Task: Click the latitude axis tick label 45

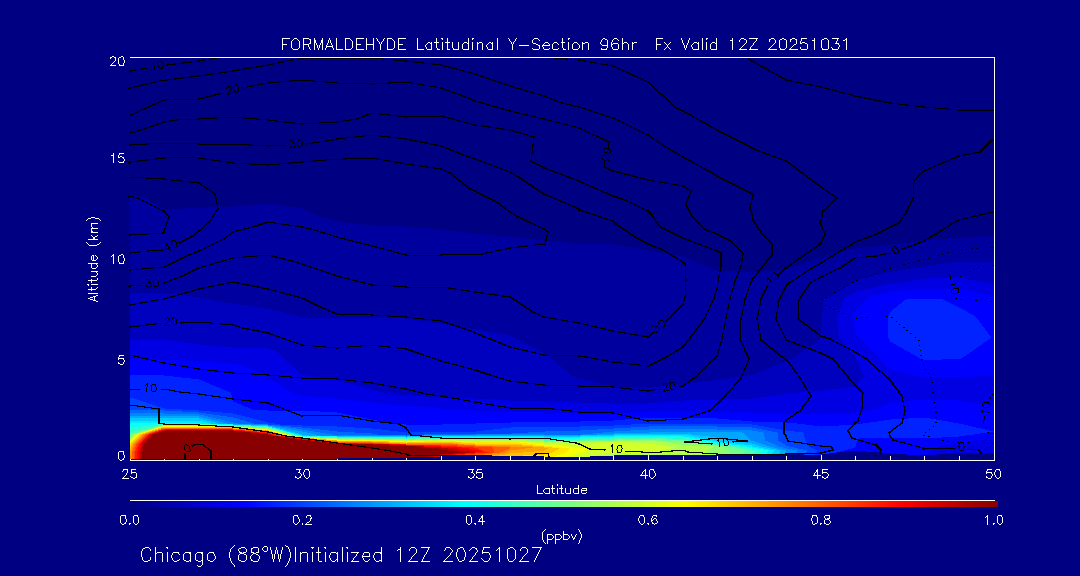Action: coord(821,474)
